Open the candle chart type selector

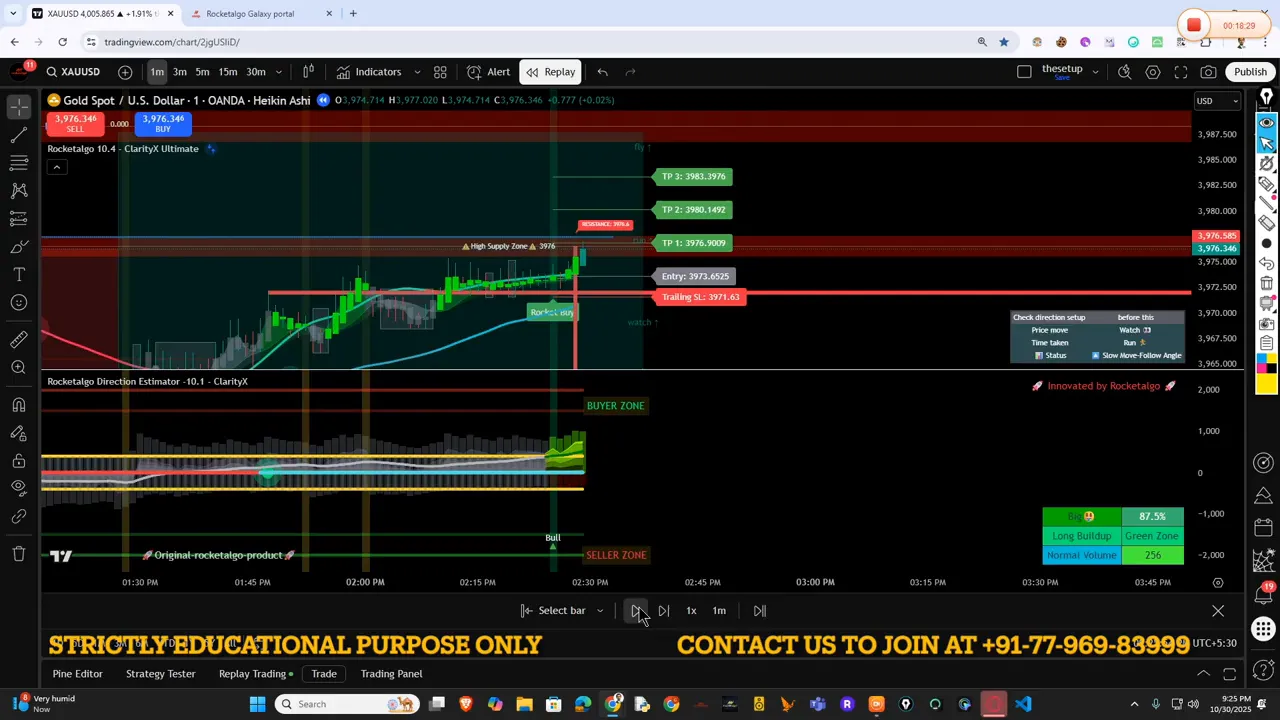[308, 72]
